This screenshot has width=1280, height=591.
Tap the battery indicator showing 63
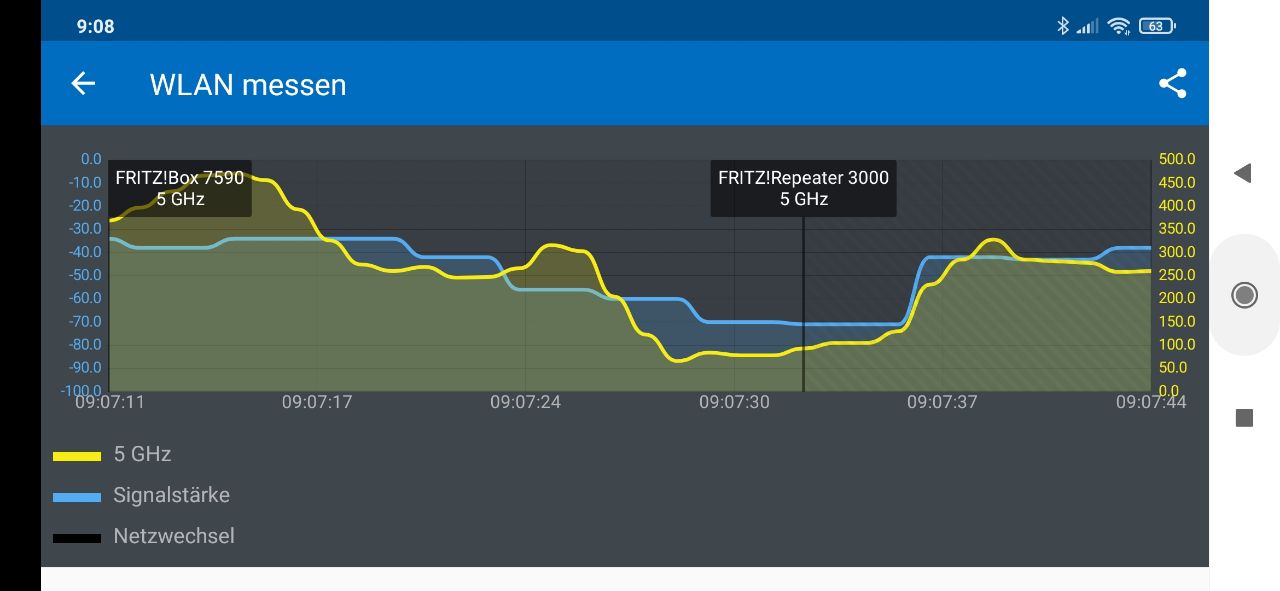(1157, 26)
